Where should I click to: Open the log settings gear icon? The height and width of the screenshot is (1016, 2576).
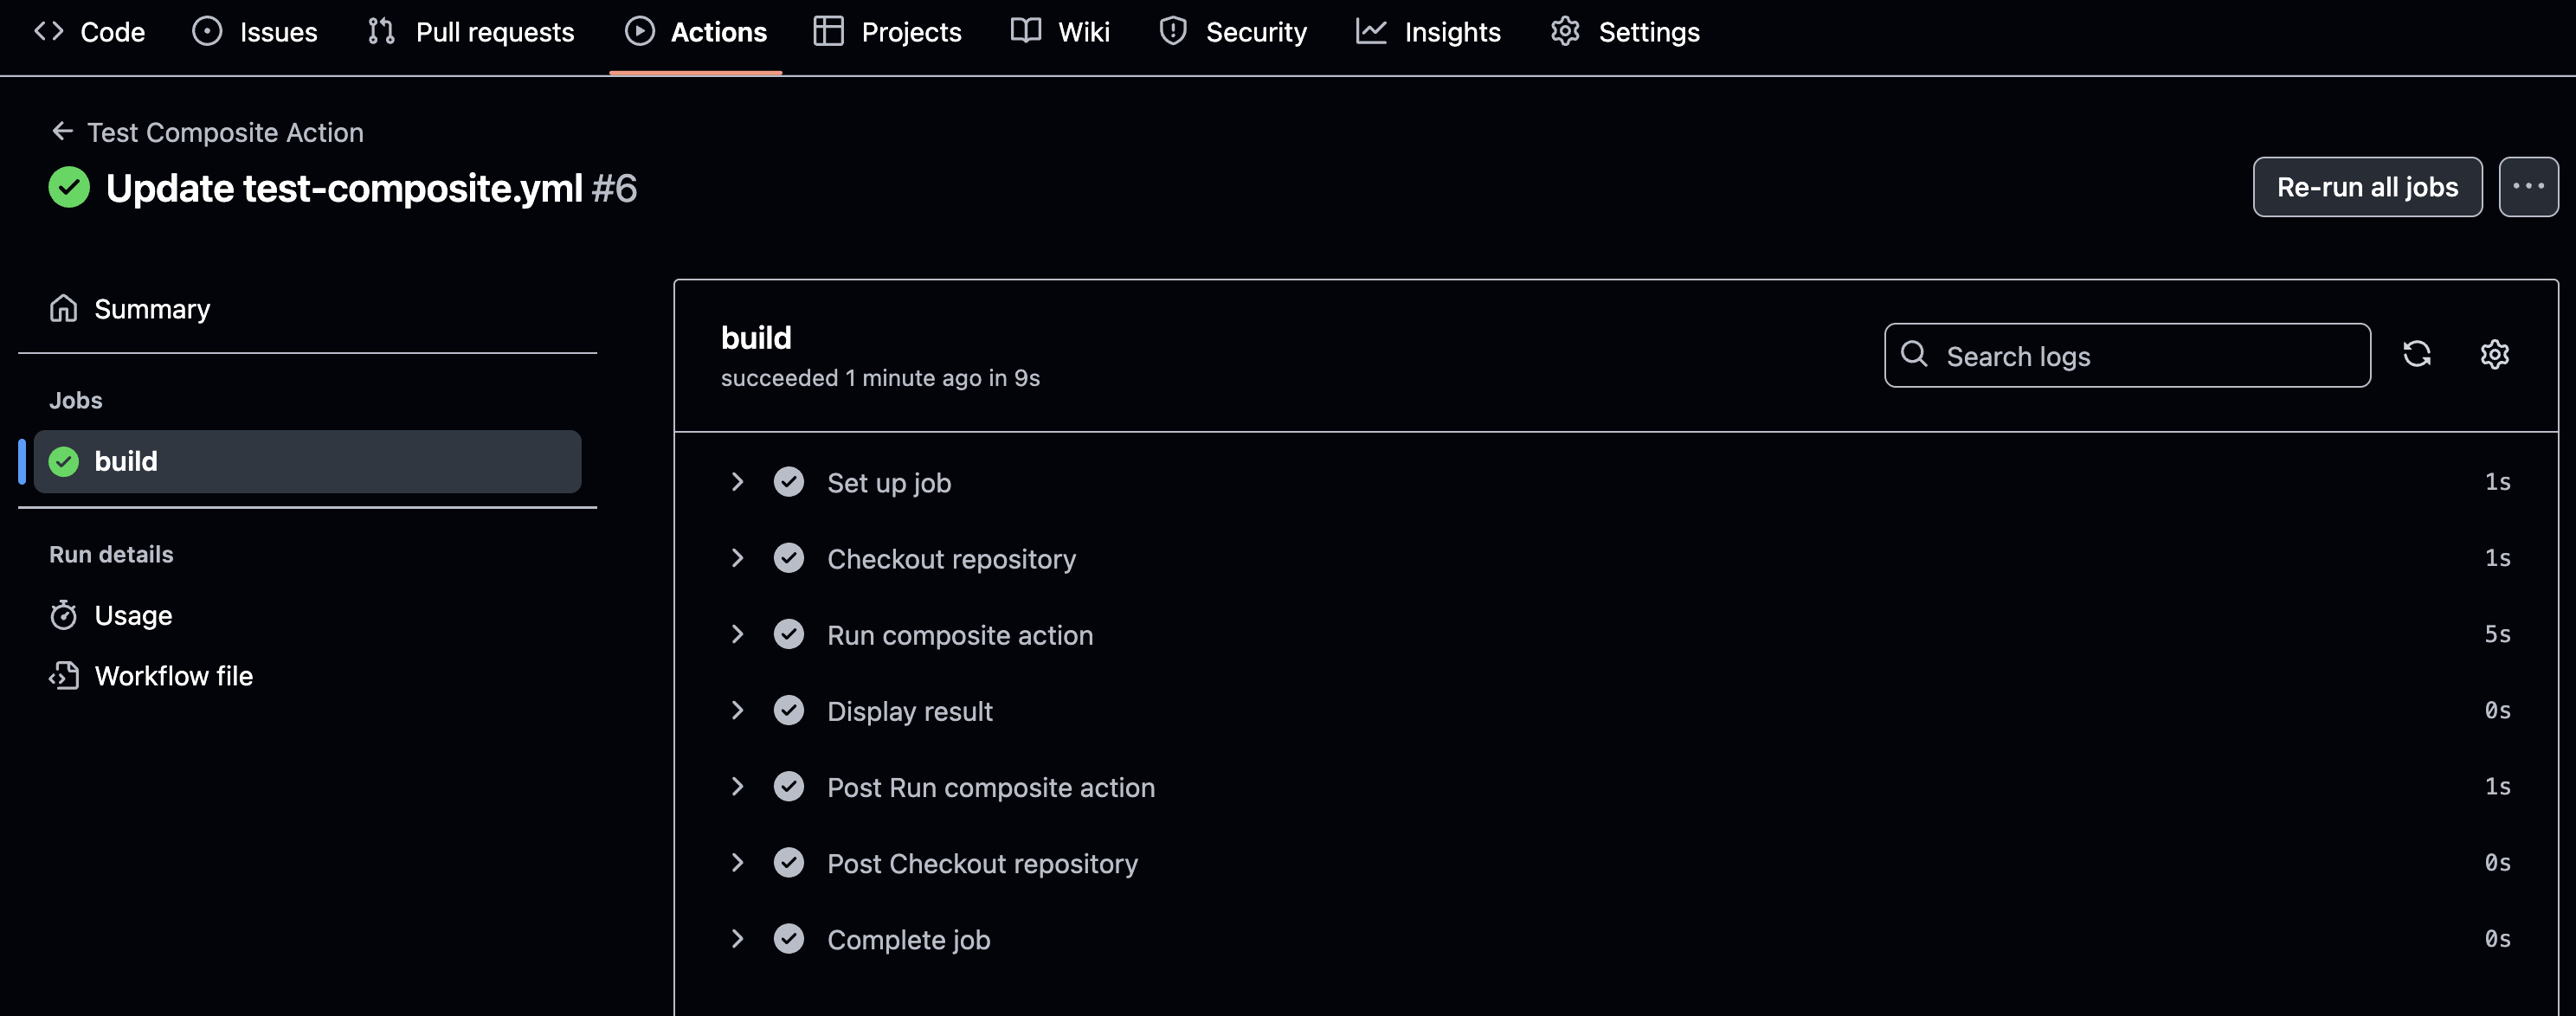[x=2494, y=354]
